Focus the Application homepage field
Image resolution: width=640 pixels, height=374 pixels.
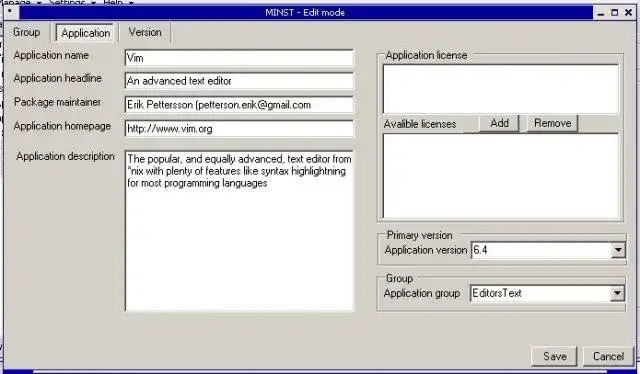click(240, 129)
